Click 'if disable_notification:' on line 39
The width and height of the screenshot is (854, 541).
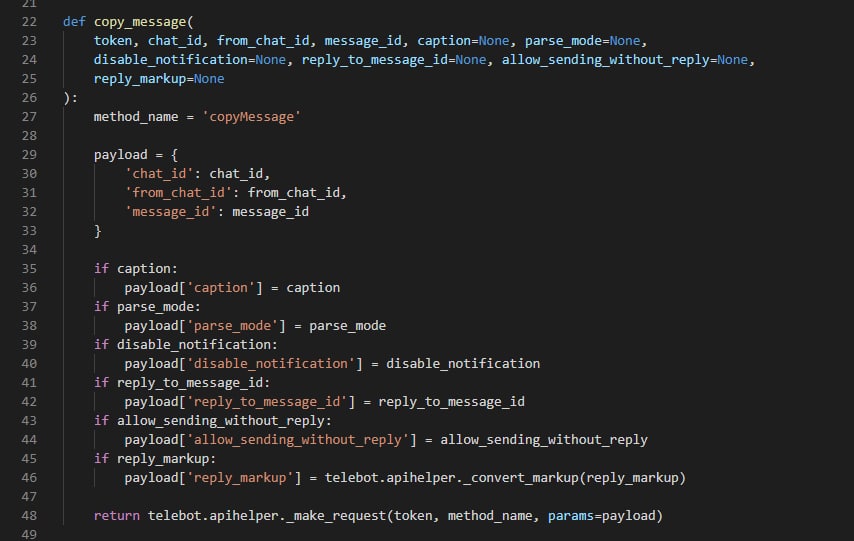click(186, 345)
